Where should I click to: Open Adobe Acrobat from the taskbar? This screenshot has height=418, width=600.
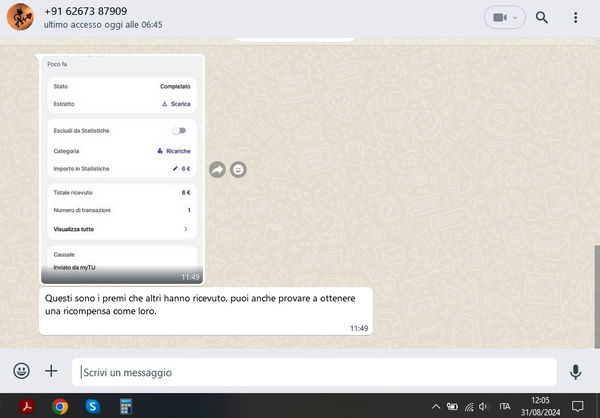pos(27,406)
